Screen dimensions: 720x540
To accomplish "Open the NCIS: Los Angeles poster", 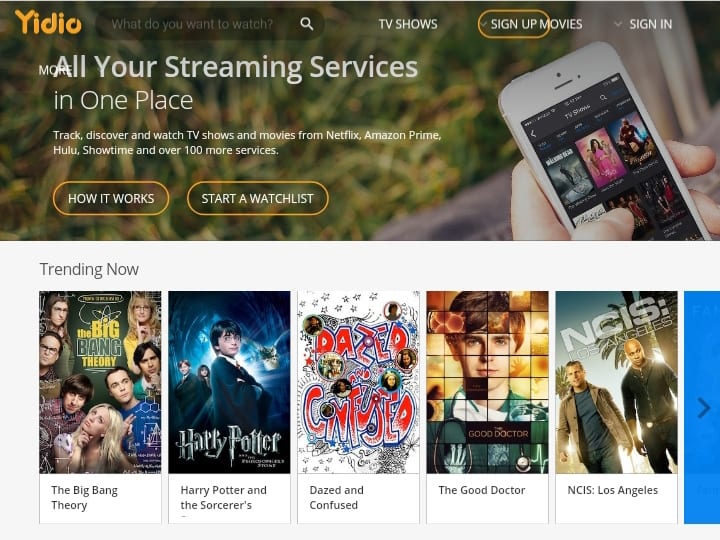I will point(616,382).
